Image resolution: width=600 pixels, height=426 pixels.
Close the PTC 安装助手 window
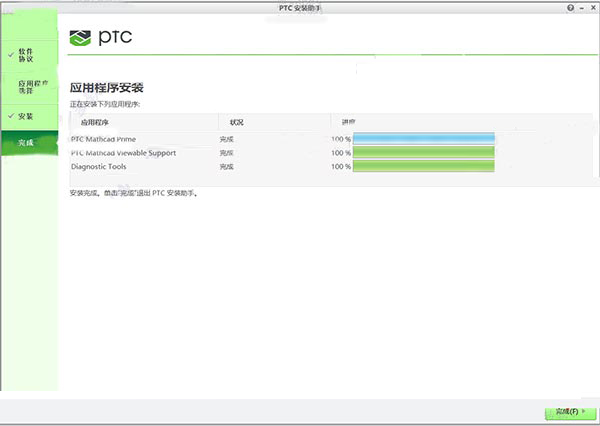(x=593, y=8)
